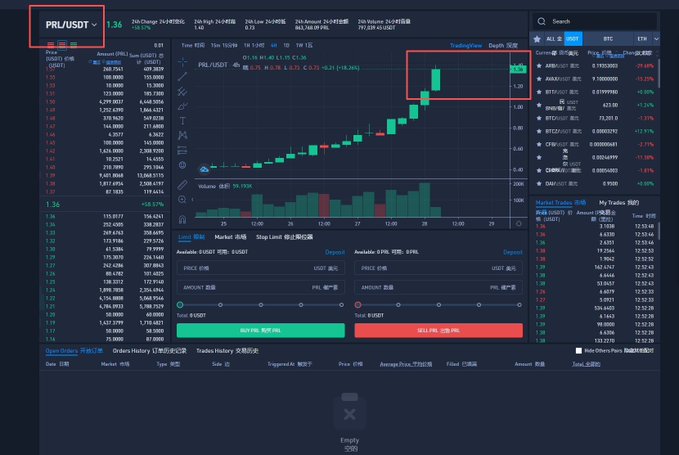Toggle favorite star for BTCZ/USDT
The height and width of the screenshot is (455, 679).
pyautogui.click(x=539, y=131)
